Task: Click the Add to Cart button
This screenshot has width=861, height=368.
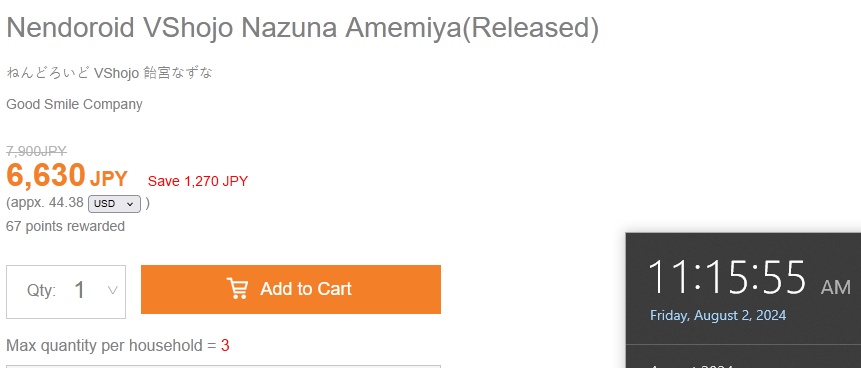Action: [x=291, y=289]
